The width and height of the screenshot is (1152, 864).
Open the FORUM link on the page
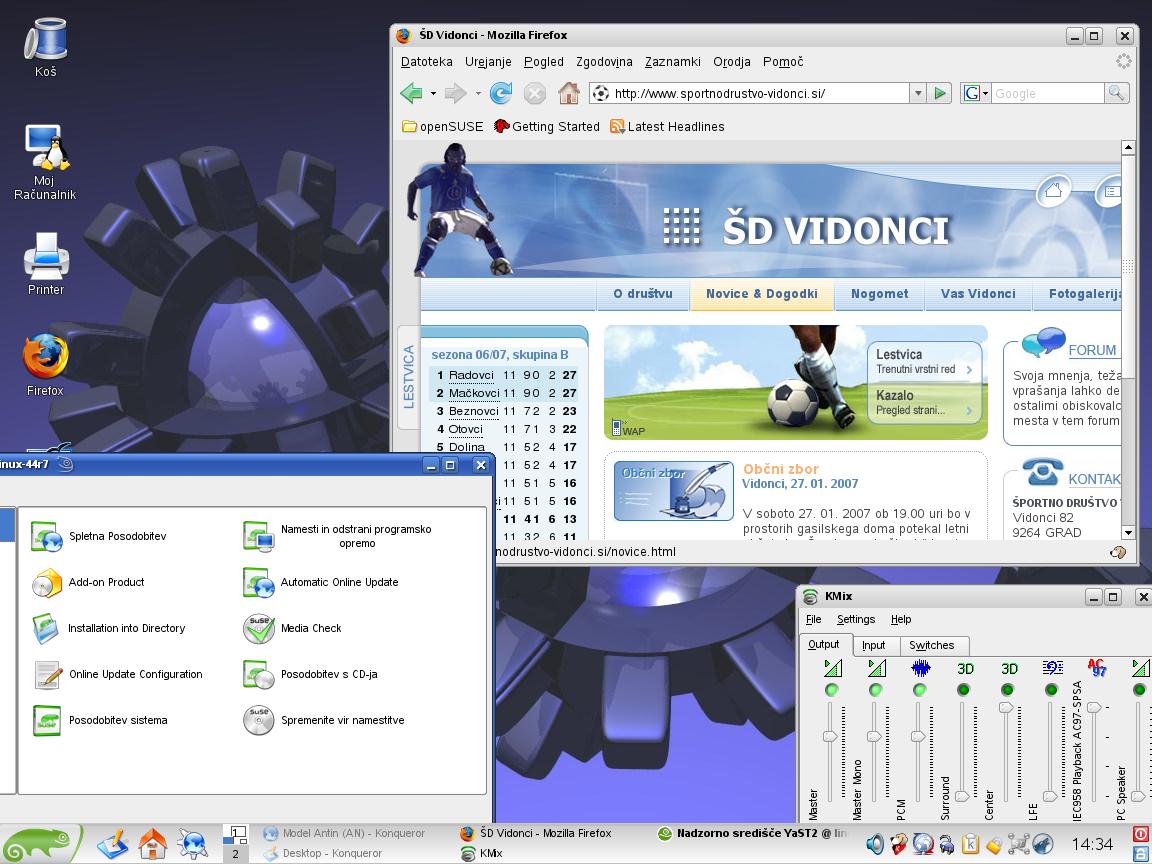click(x=1092, y=350)
